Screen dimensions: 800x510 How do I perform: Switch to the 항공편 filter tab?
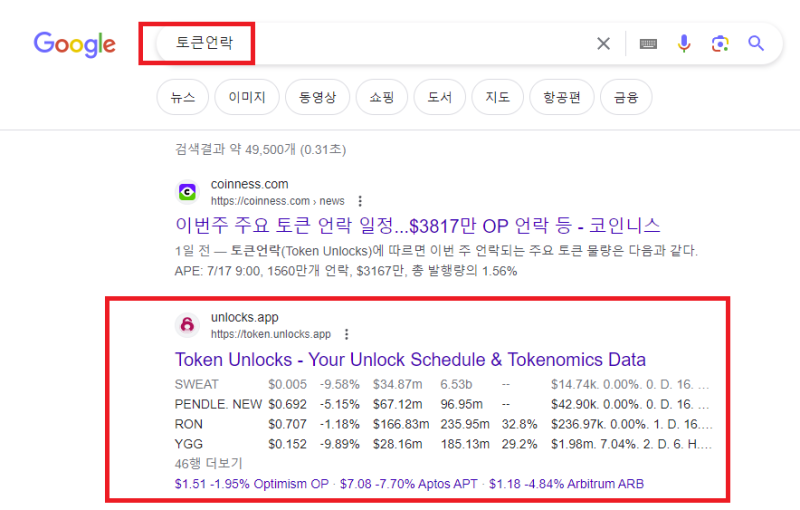[562, 97]
